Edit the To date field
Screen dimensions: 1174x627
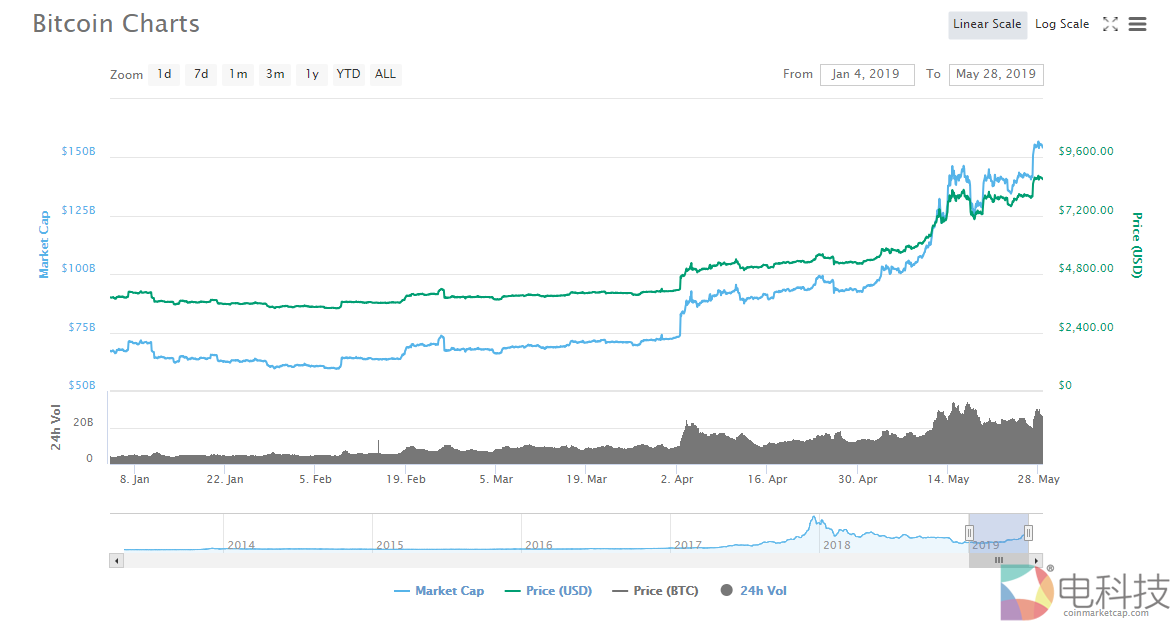[995, 74]
